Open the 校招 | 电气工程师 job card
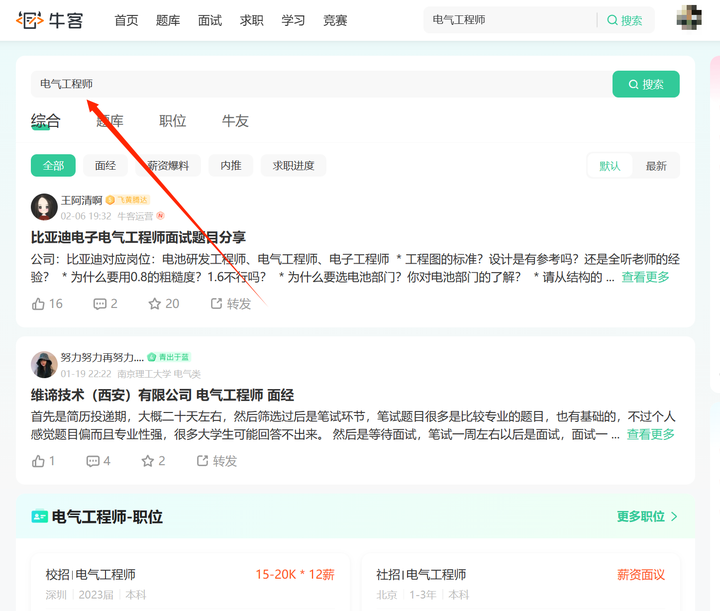 click(x=190, y=583)
